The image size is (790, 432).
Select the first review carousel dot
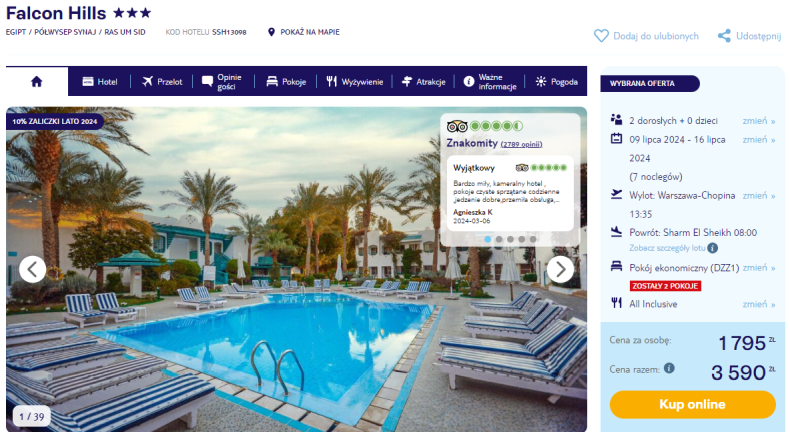click(x=488, y=239)
